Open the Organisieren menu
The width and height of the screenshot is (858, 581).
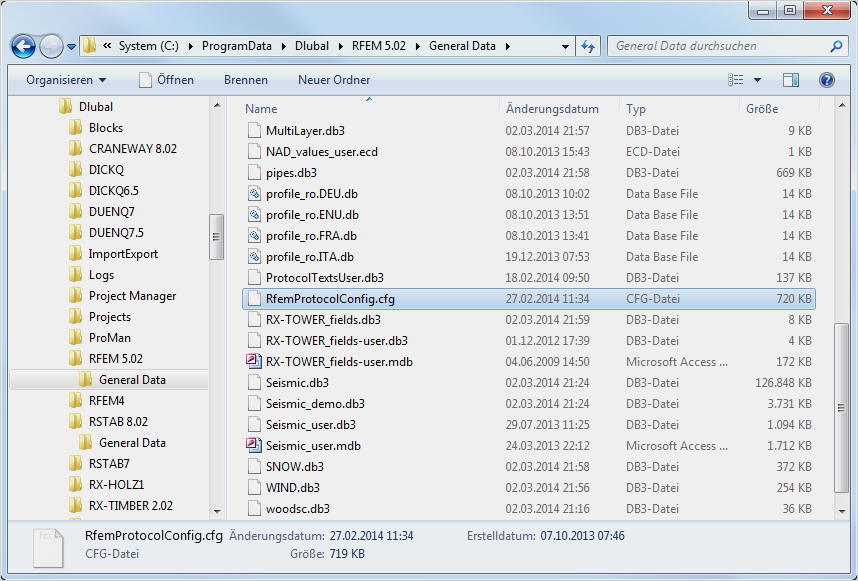pos(66,80)
